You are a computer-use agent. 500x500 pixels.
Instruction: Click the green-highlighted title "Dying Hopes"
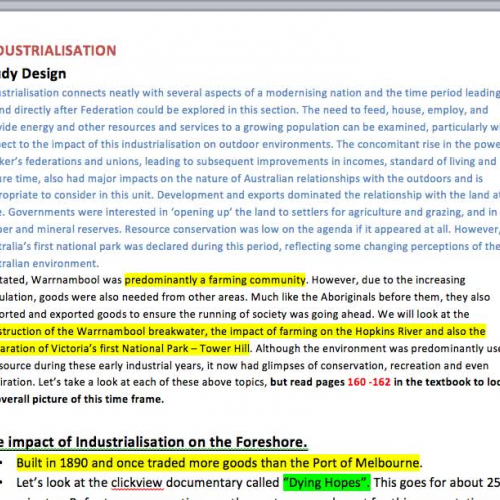(327, 482)
